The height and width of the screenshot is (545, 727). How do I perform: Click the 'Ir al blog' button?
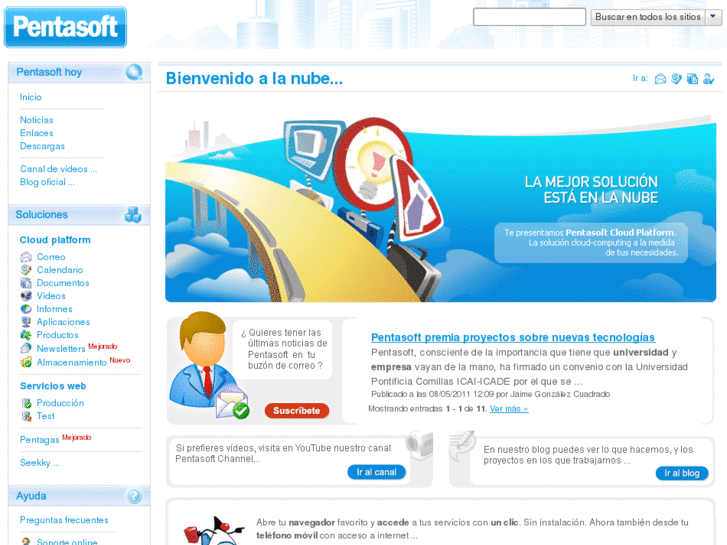682,473
